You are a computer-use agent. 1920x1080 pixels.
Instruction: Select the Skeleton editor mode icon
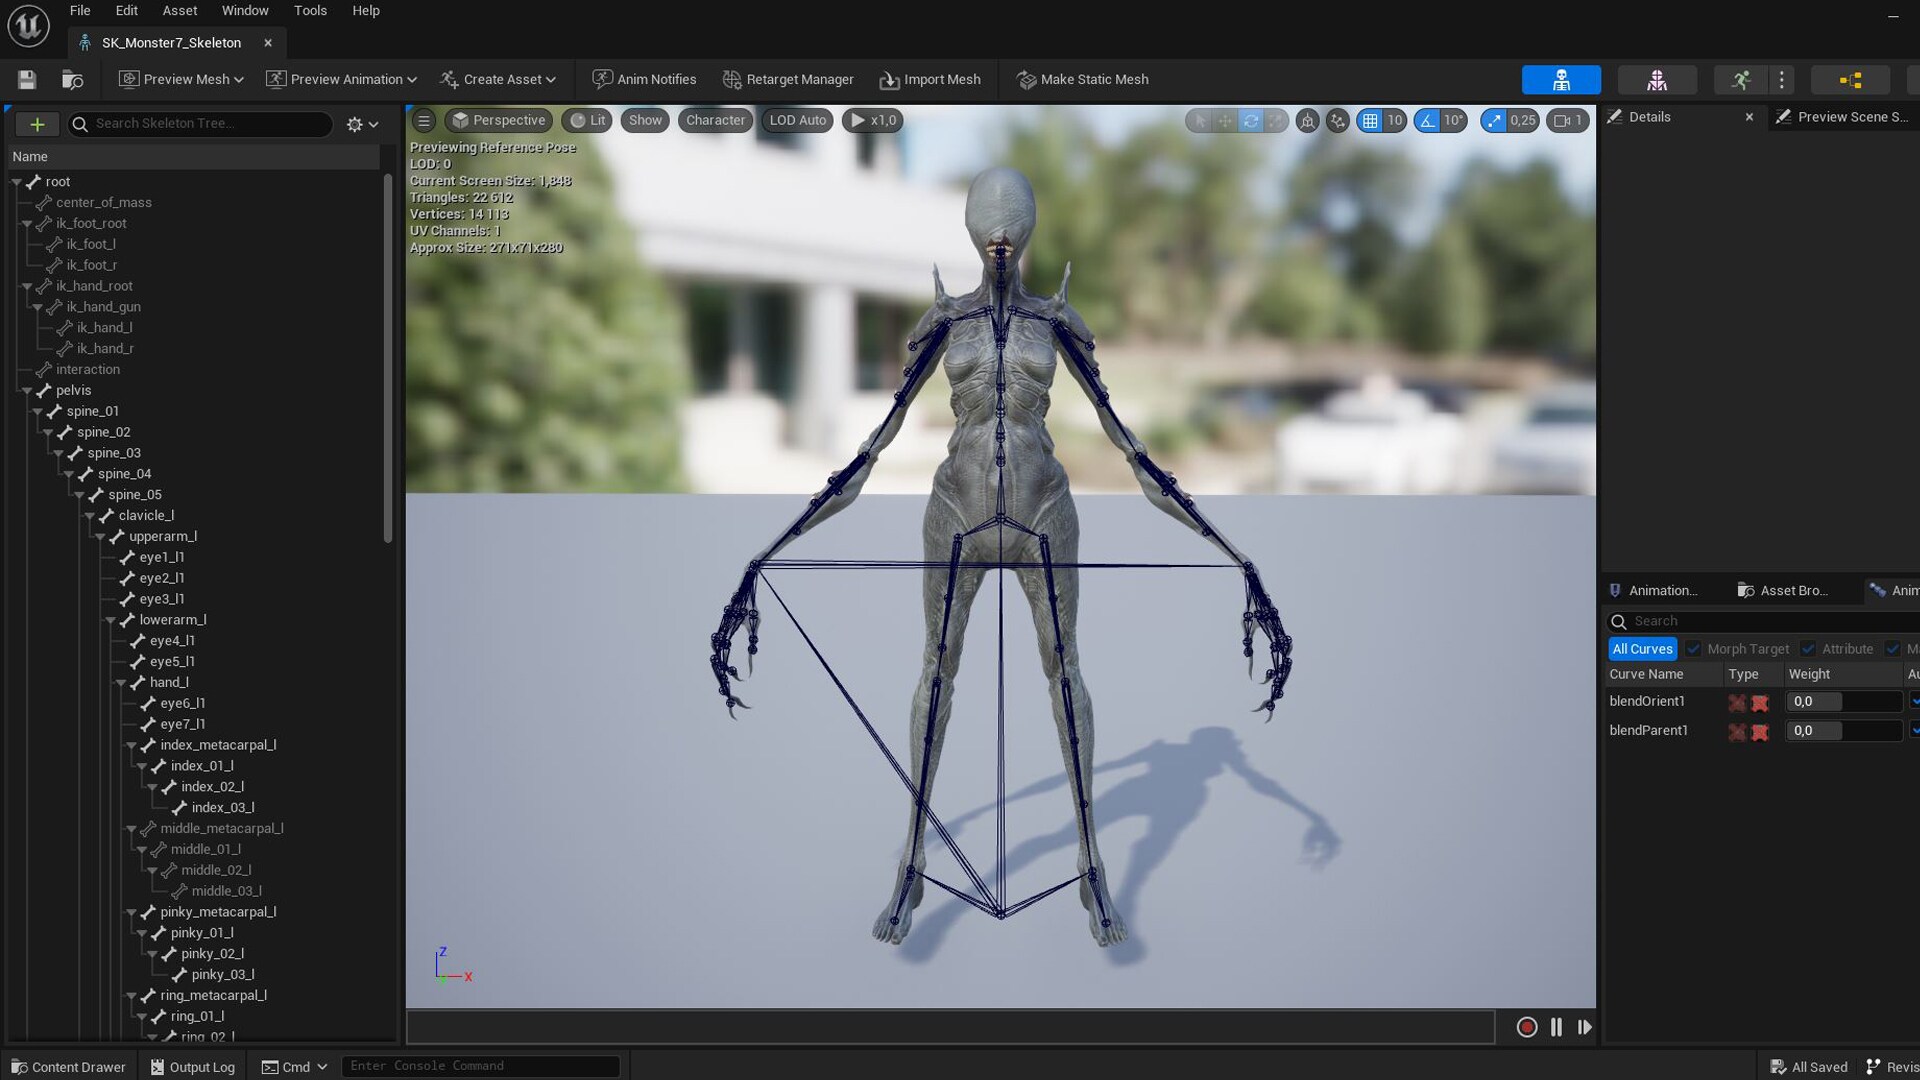tap(1563, 80)
